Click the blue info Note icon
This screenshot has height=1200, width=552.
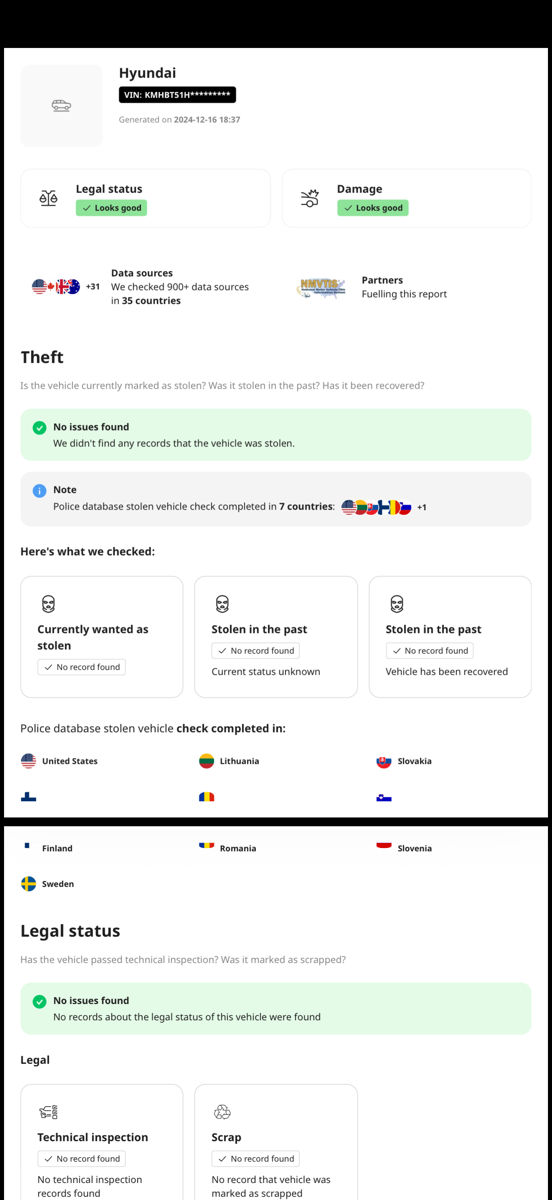pyautogui.click(x=39, y=490)
